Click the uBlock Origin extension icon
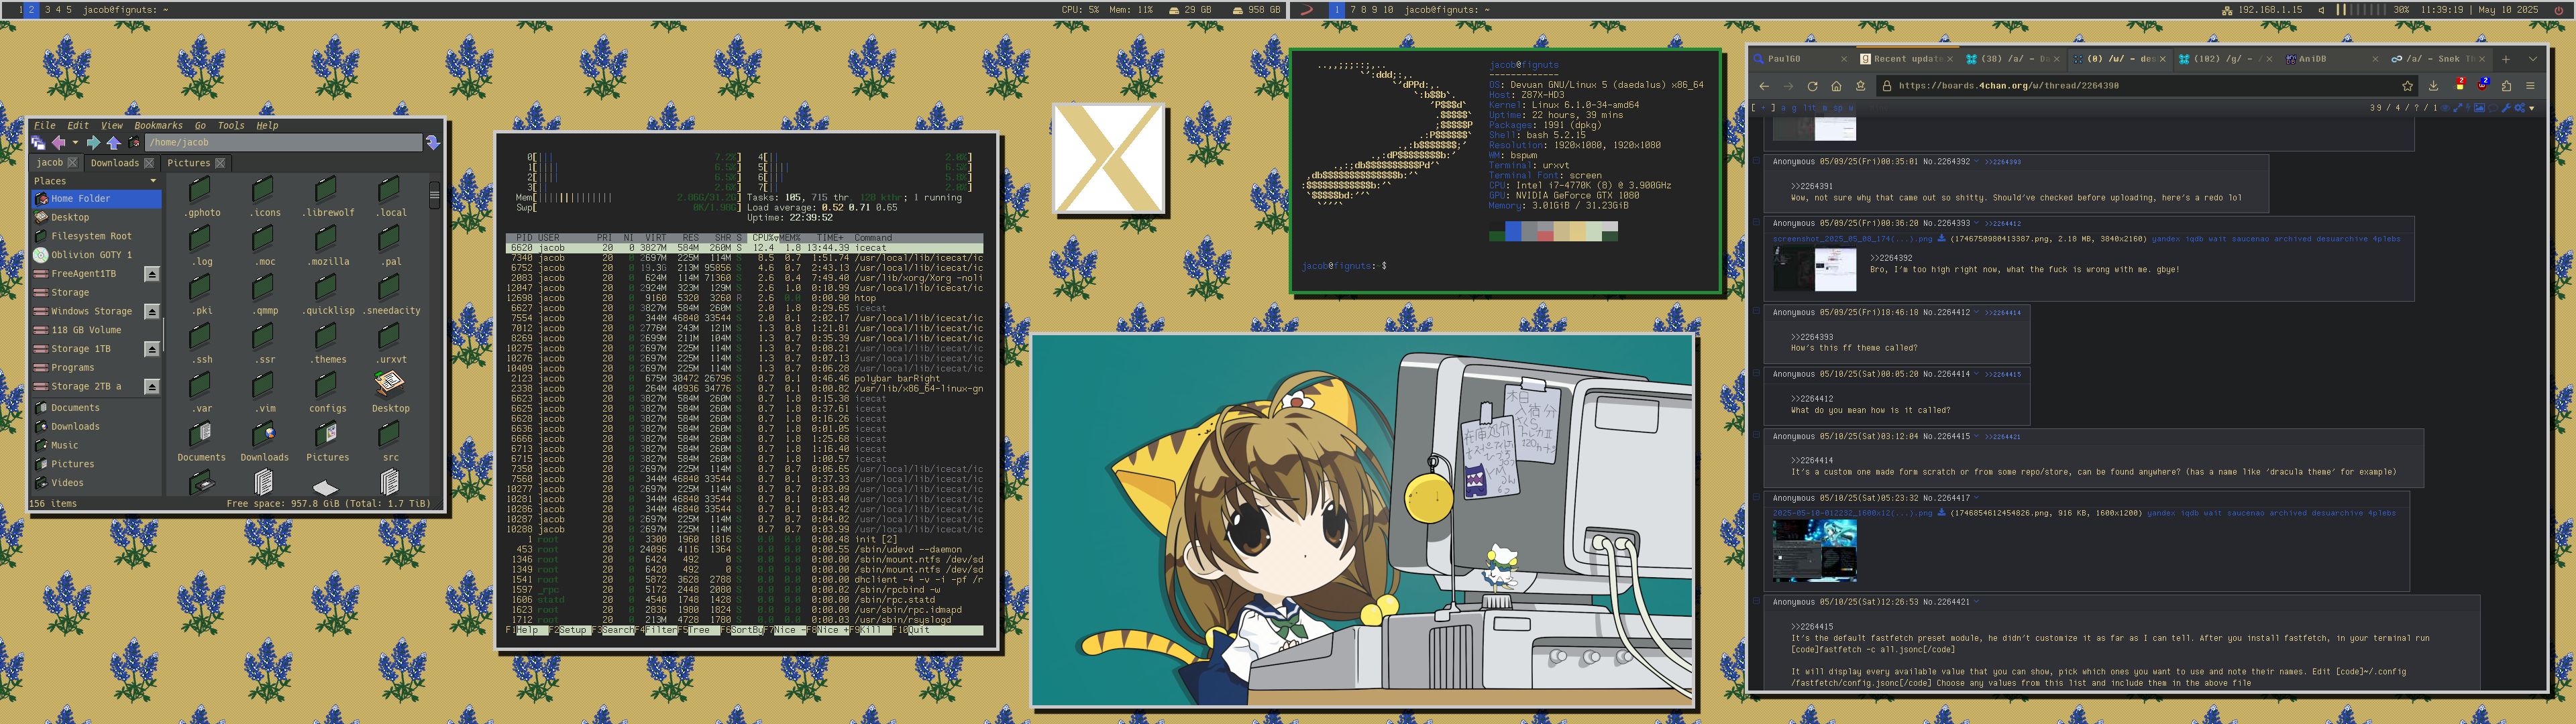 [x=2482, y=86]
